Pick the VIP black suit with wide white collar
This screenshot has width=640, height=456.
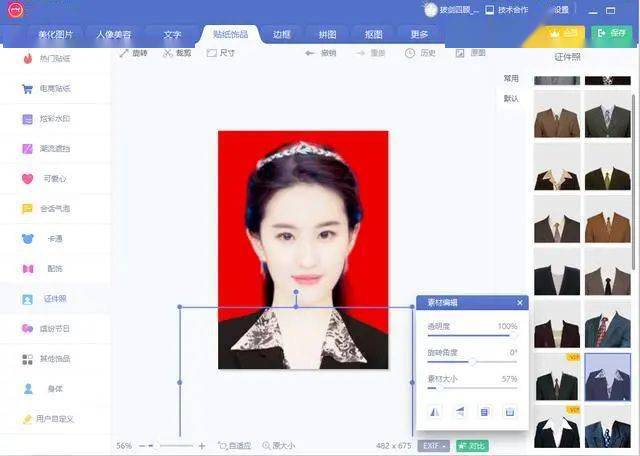click(557, 427)
